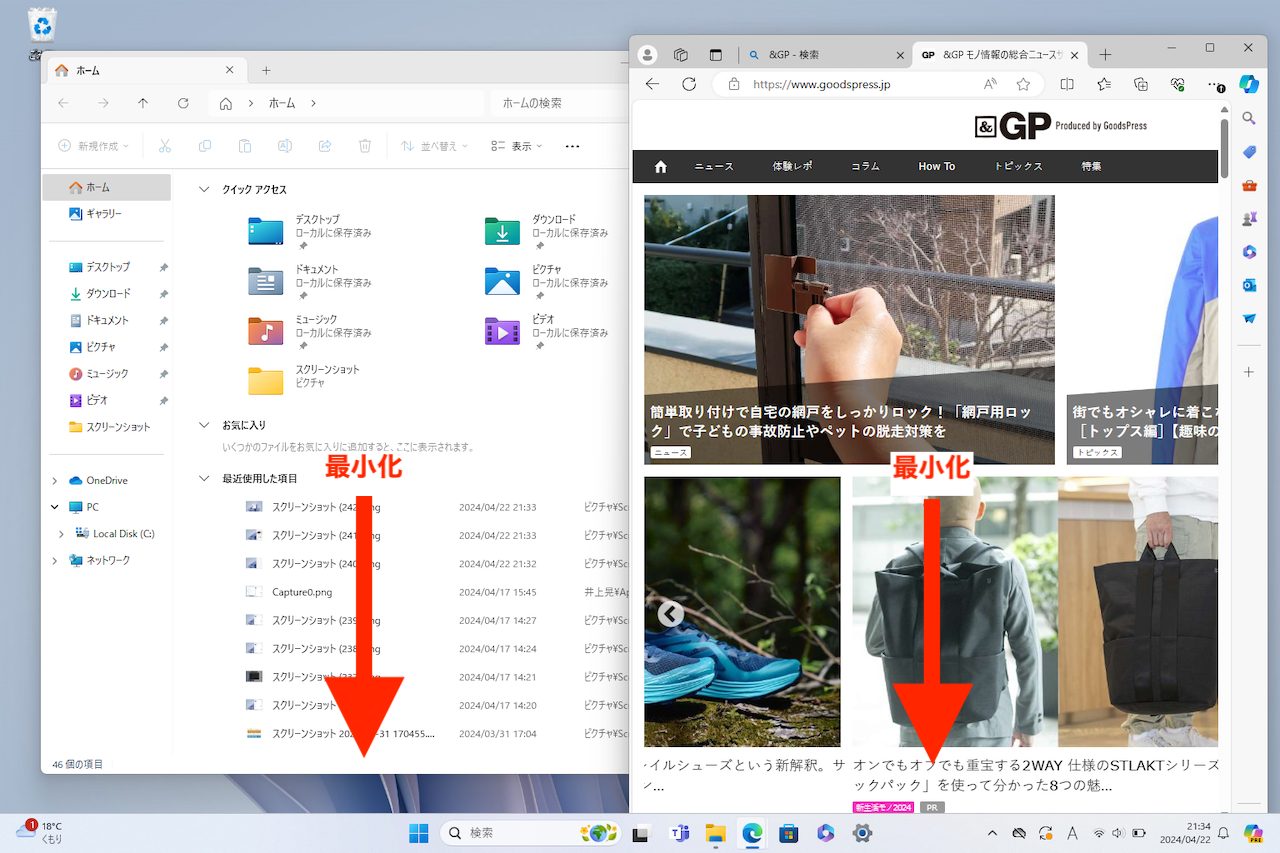1280x853 pixels.
Task: Refresh the File Explorer Home view
Action: (x=183, y=103)
